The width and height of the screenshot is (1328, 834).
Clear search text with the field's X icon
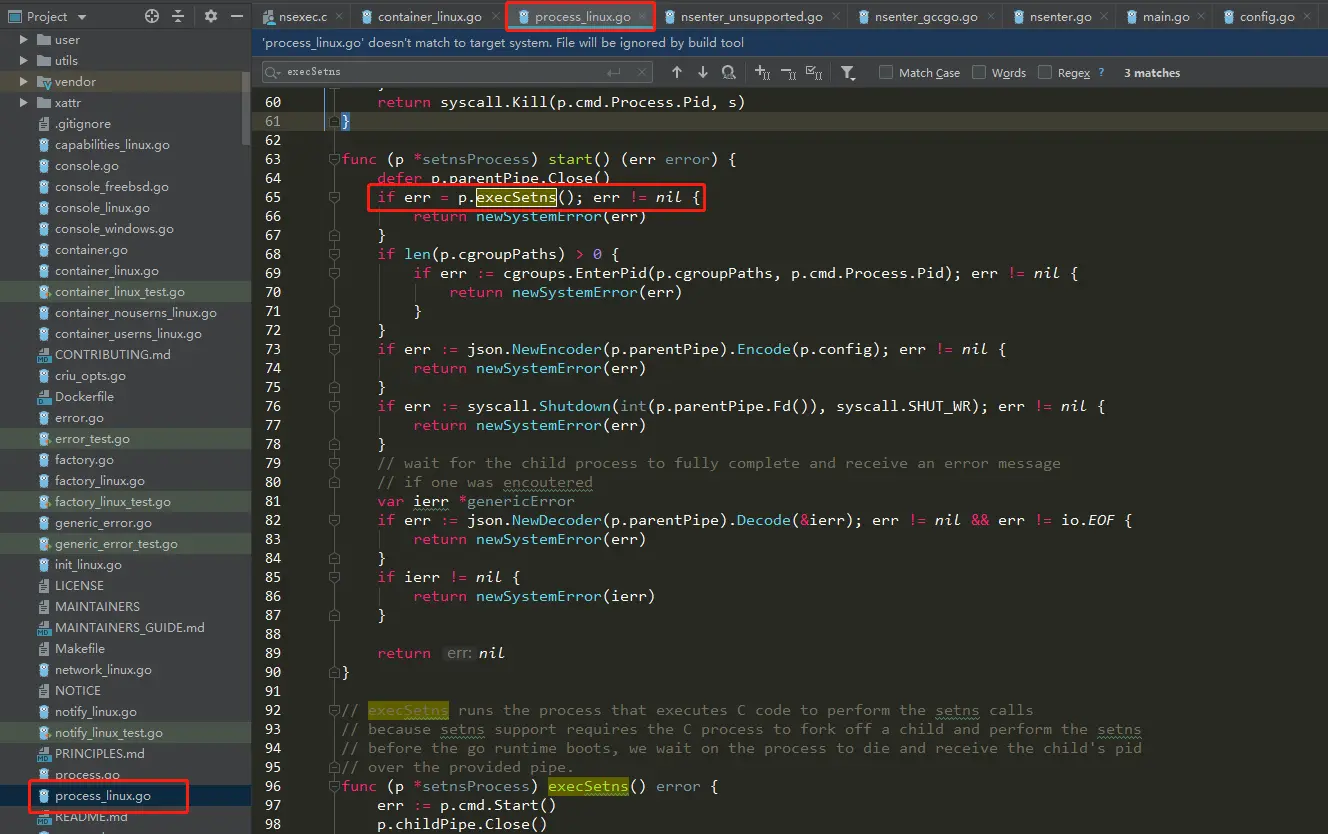641,72
